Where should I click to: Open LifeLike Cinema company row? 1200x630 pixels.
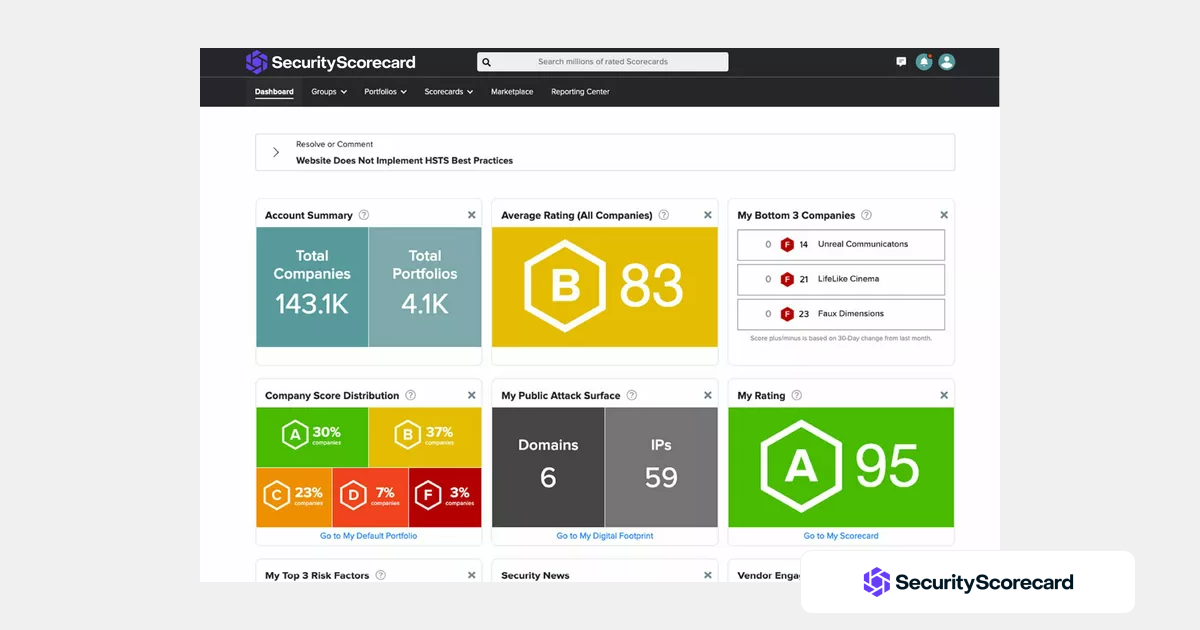841,279
